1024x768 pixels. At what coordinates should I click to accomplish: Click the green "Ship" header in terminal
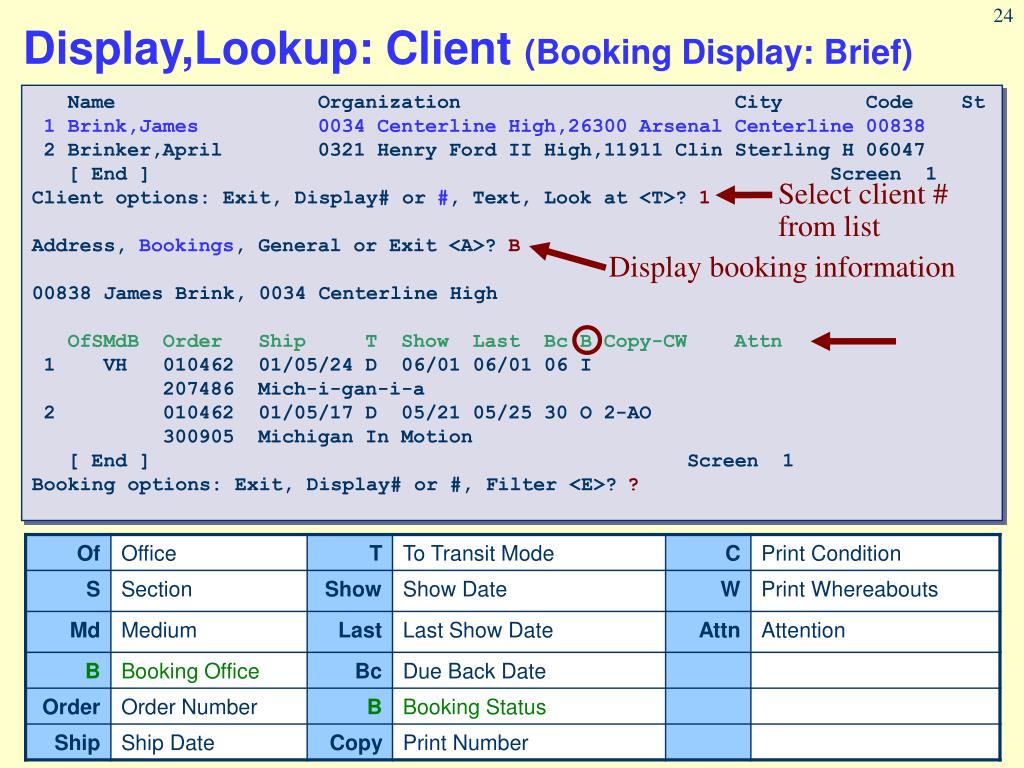pos(281,342)
